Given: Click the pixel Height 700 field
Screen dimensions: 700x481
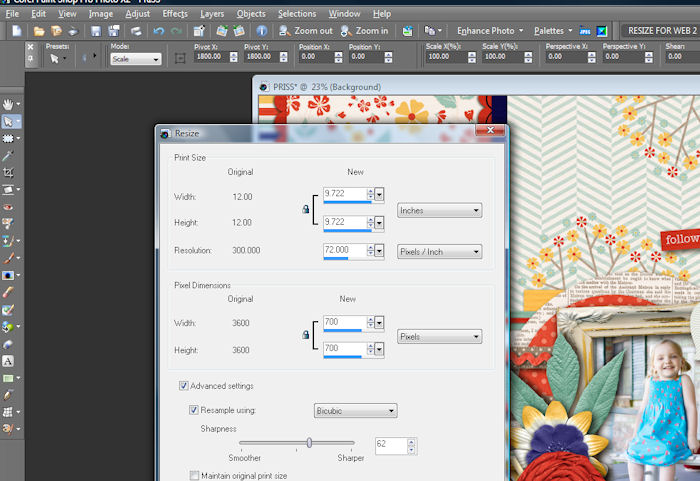Looking at the screenshot, I should coord(345,348).
